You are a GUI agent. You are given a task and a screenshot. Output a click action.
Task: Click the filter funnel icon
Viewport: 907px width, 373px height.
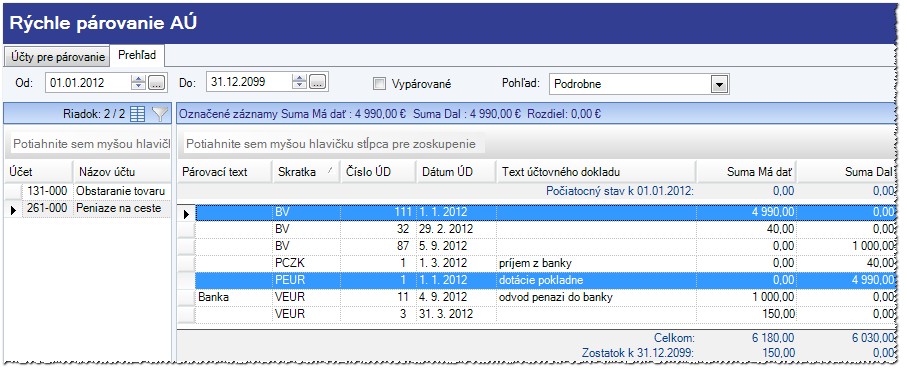pyautogui.click(x=160, y=114)
